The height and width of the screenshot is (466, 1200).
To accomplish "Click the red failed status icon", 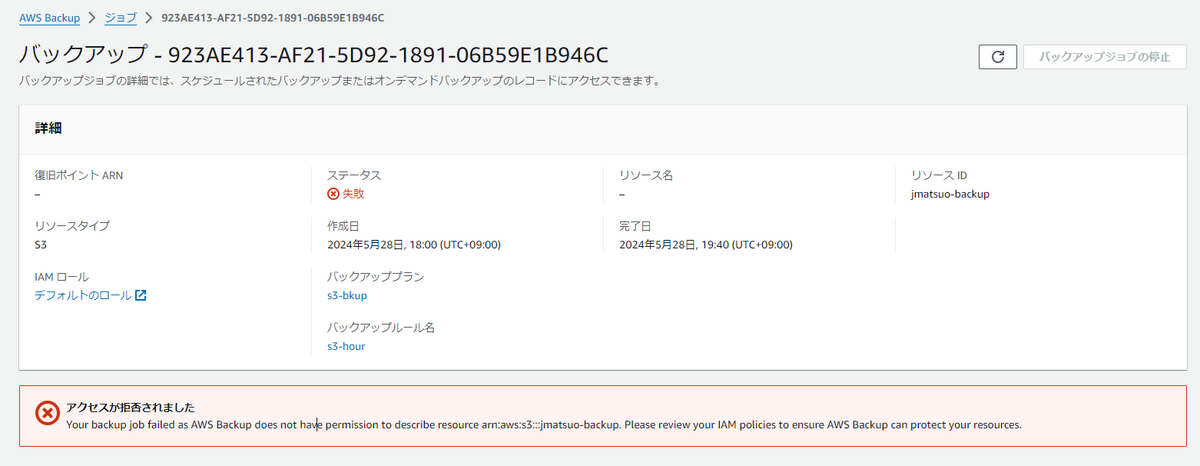I will [333, 194].
